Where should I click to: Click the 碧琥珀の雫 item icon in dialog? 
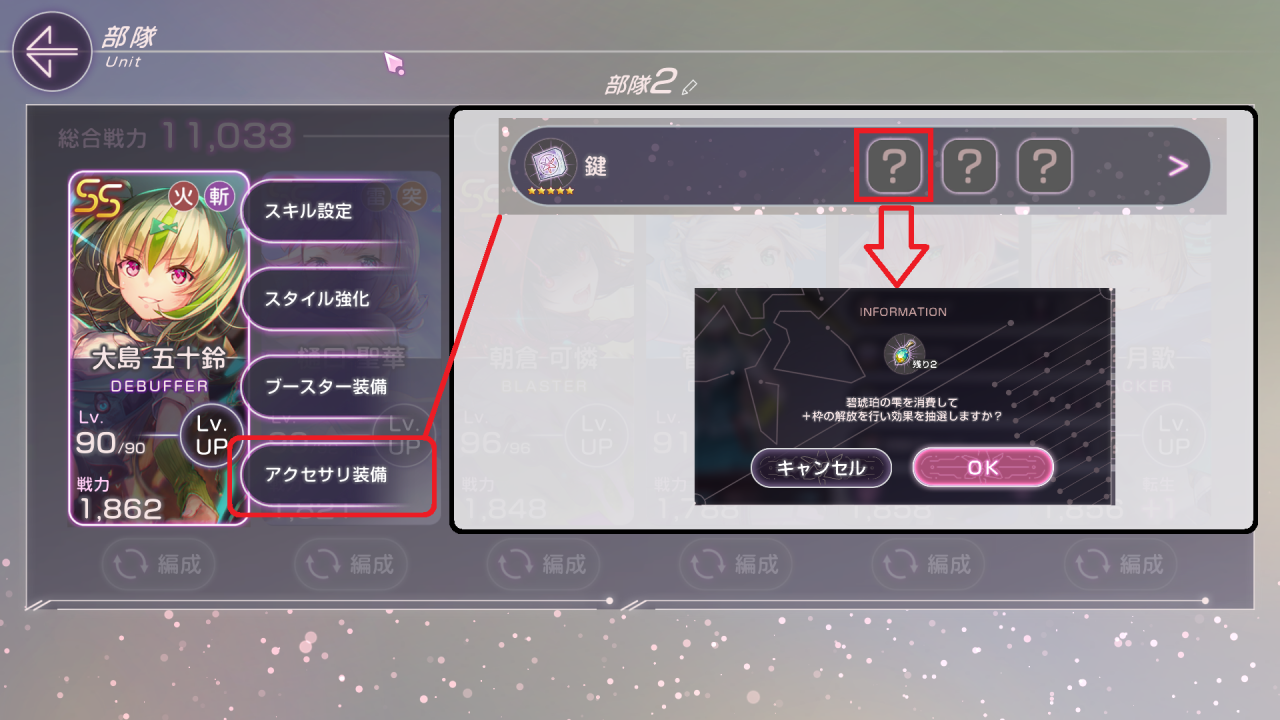click(x=903, y=352)
